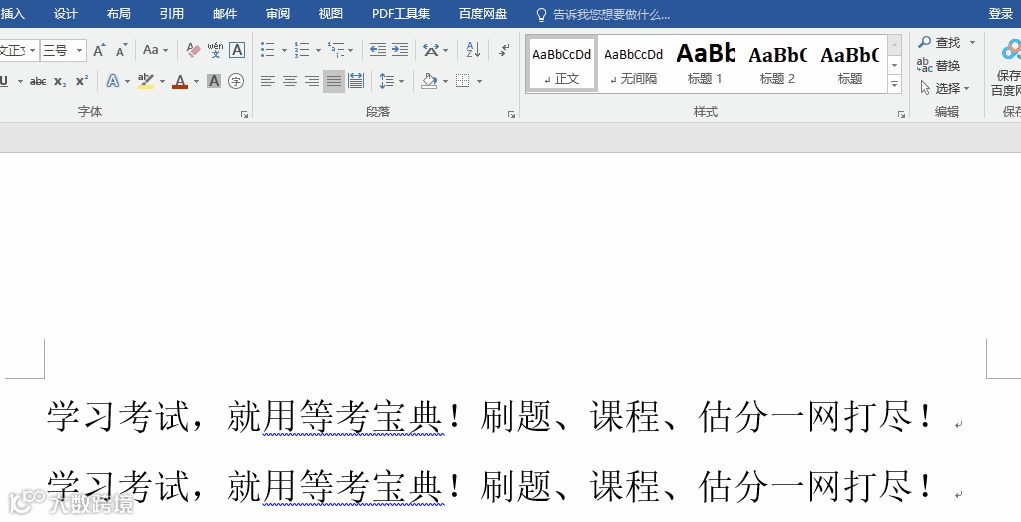Open the 视图 ribbon tab
The image size is (1021, 522).
point(331,14)
